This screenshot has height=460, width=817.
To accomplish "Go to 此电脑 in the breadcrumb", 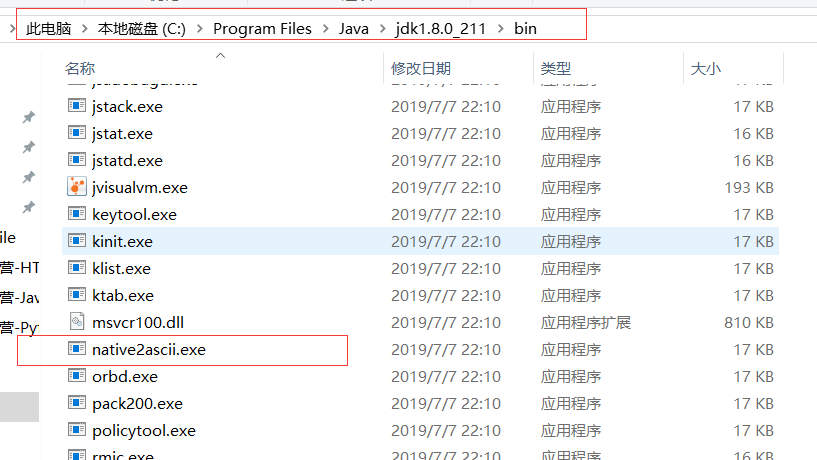I will click(x=48, y=29).
